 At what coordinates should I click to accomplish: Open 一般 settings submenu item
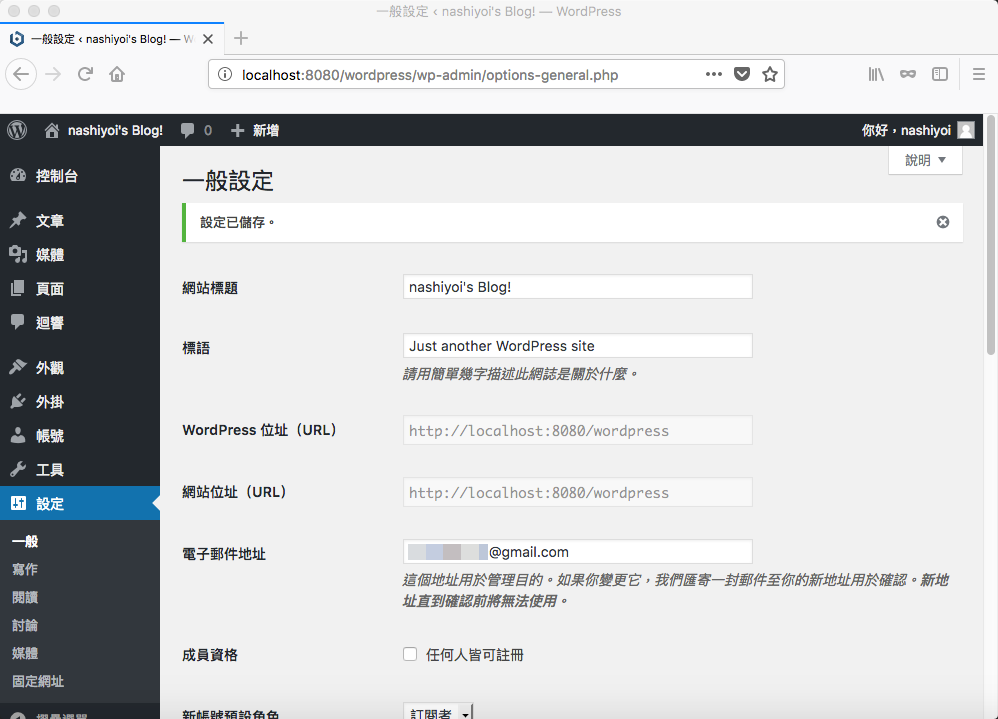(x=25, y=541)
